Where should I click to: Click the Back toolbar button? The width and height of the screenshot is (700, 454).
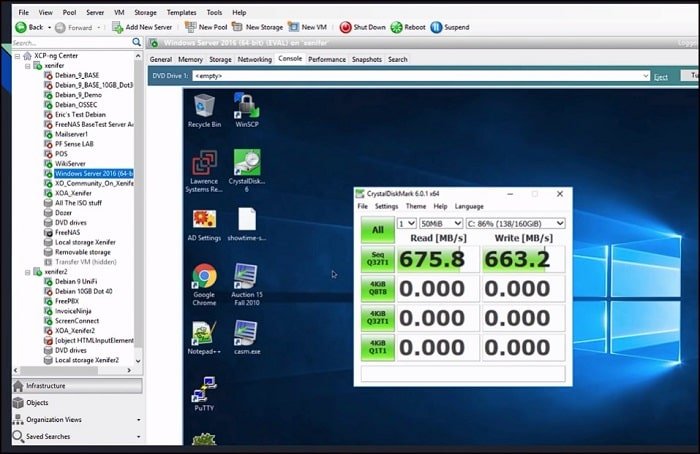tap(29, 27)
